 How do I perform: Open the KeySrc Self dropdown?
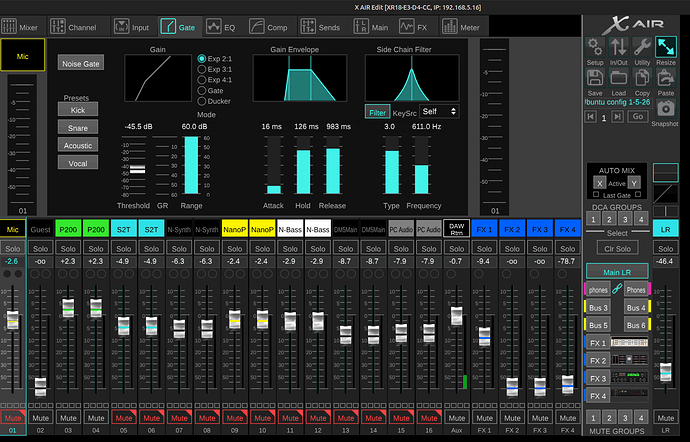440,112
